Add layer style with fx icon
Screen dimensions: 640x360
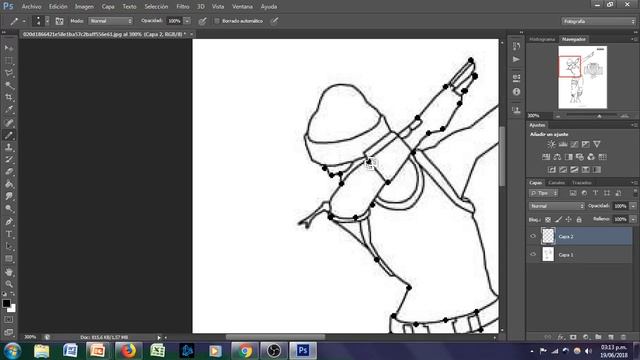(x=561, y=337)
